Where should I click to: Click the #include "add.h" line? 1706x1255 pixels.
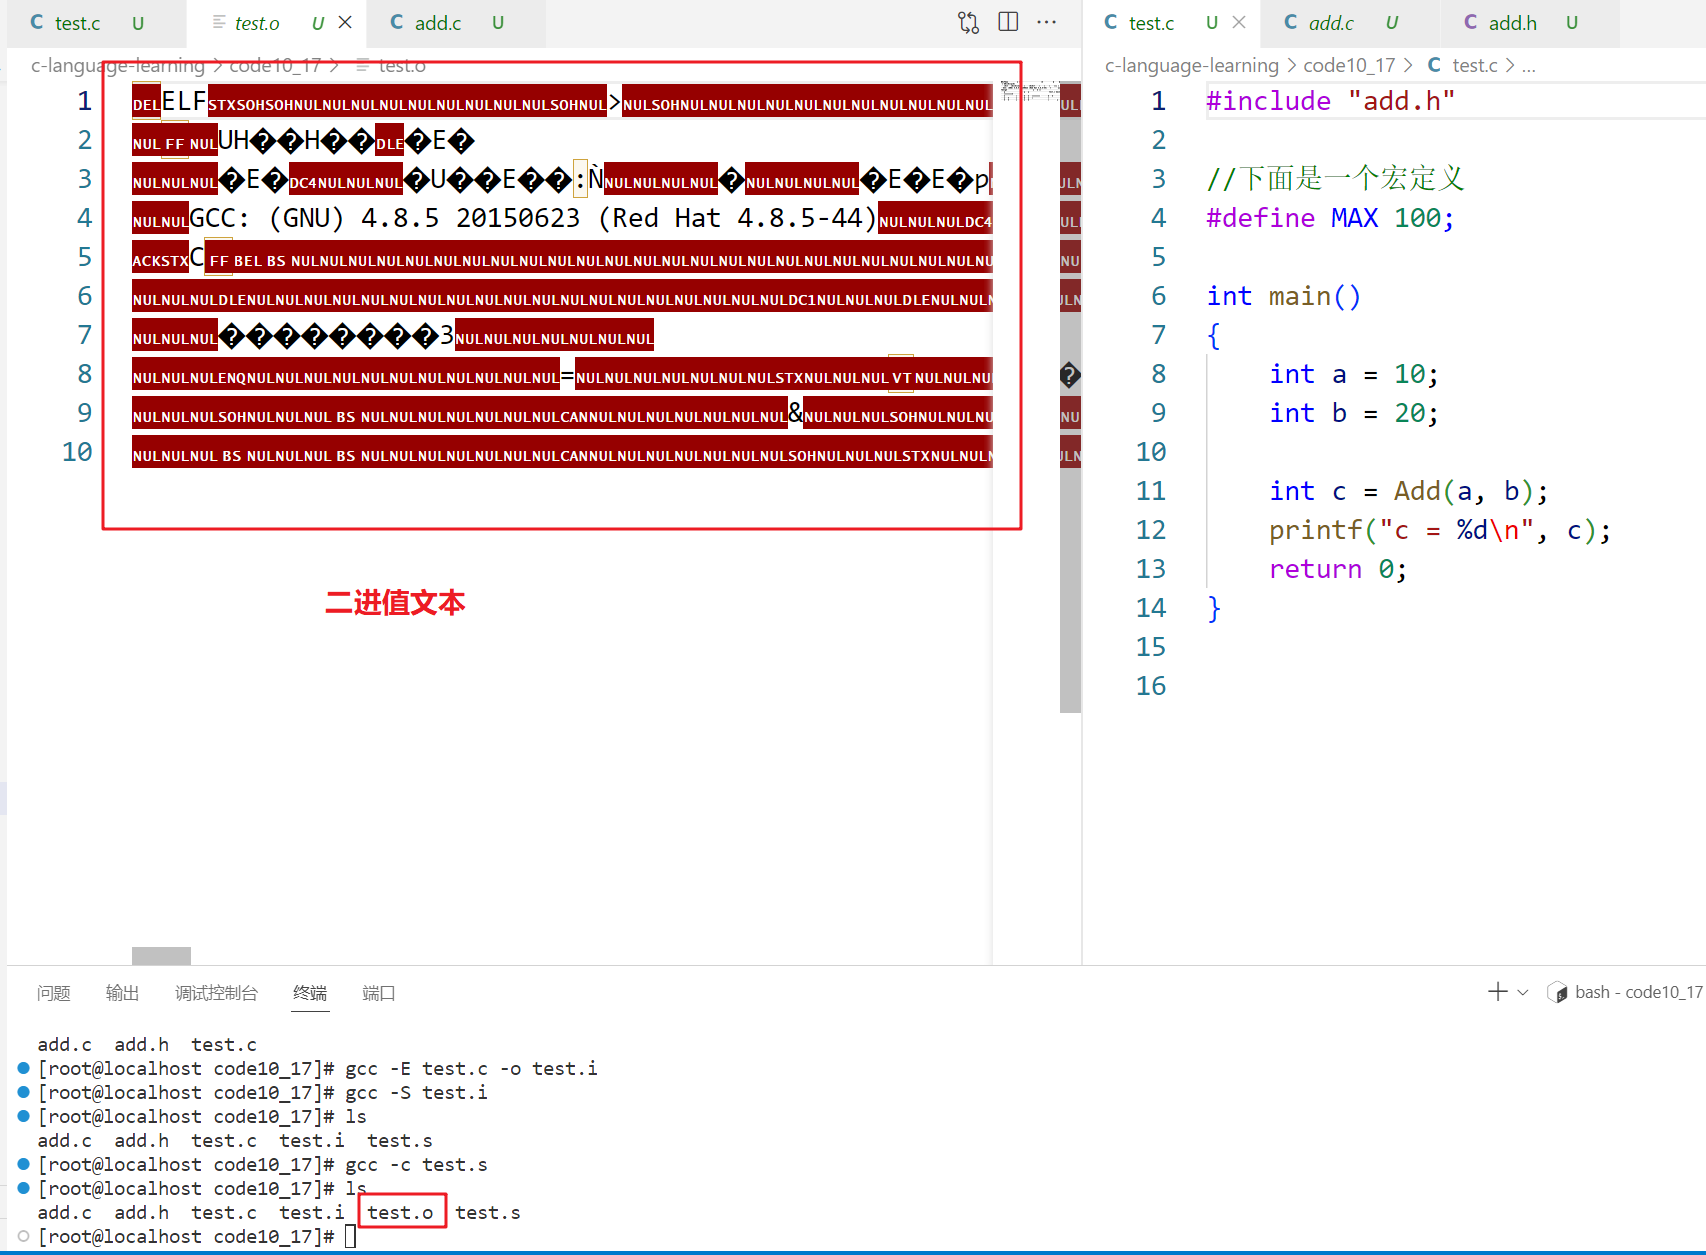click(1330, 101)
